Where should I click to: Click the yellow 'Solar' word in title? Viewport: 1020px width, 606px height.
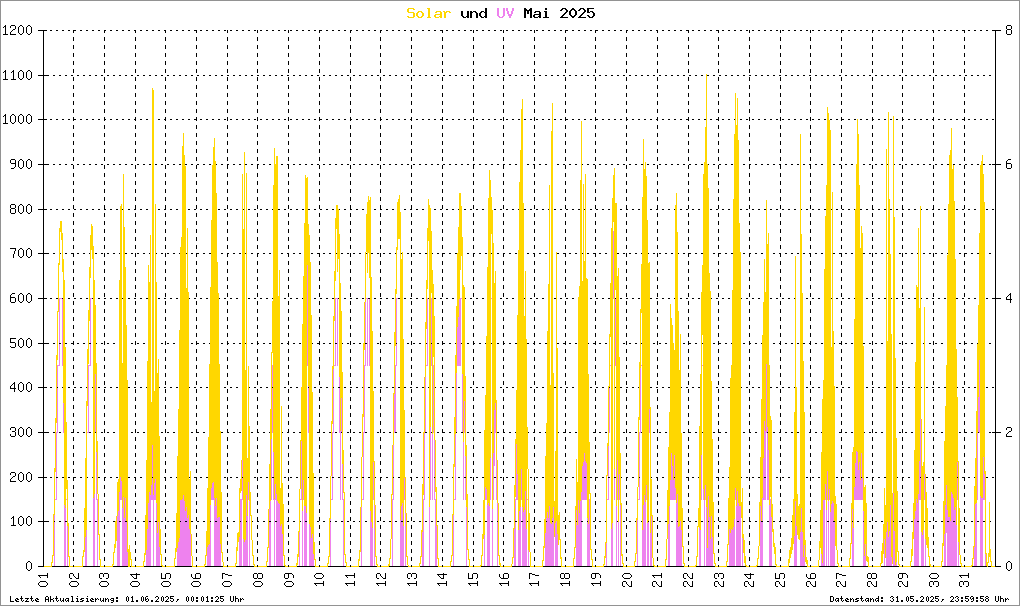[428, 13]
